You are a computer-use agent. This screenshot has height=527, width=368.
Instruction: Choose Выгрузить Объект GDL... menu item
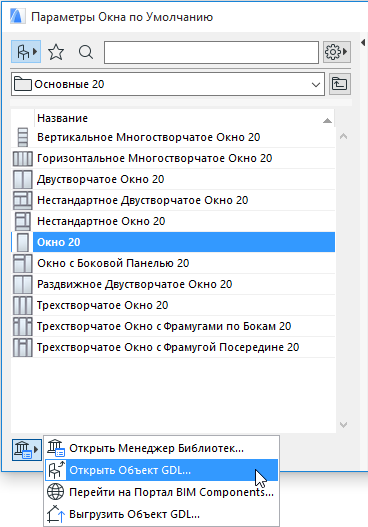point(161,514)
